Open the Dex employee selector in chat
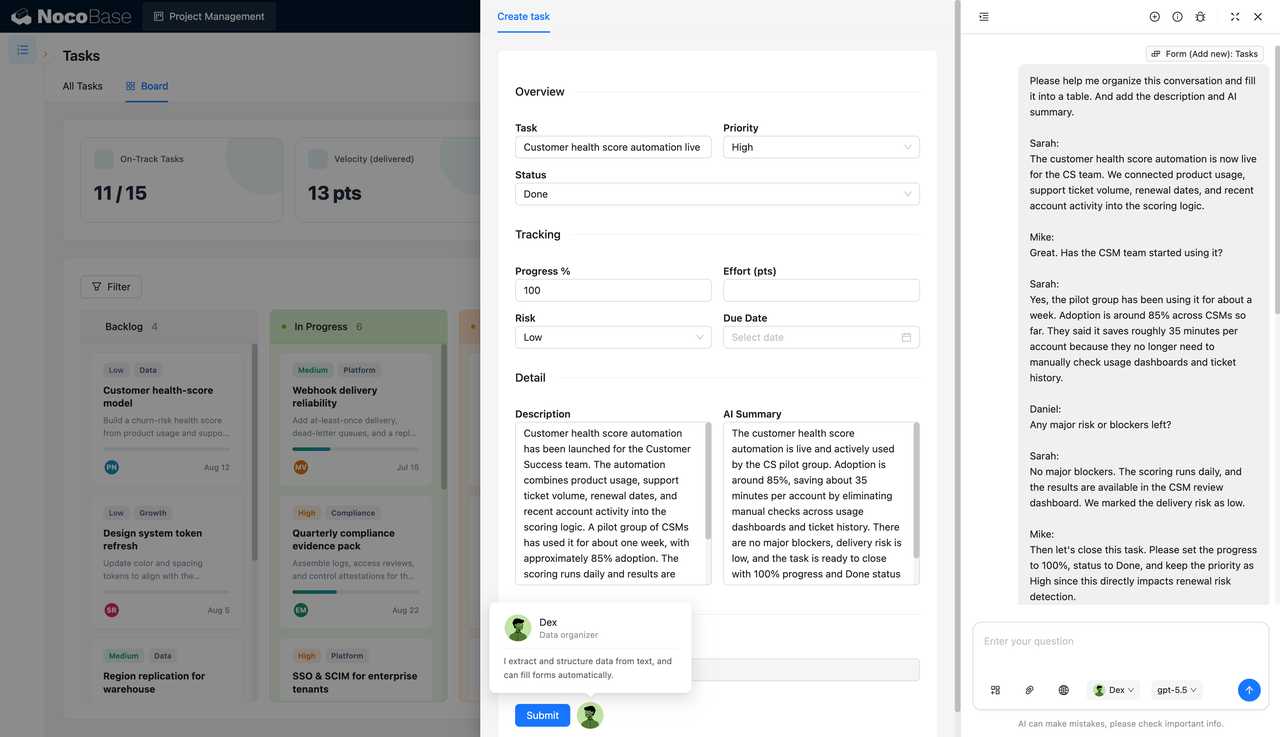The width and height of the screenshot is (1280, 737). pyautogui.click(x=1113, y=690)
